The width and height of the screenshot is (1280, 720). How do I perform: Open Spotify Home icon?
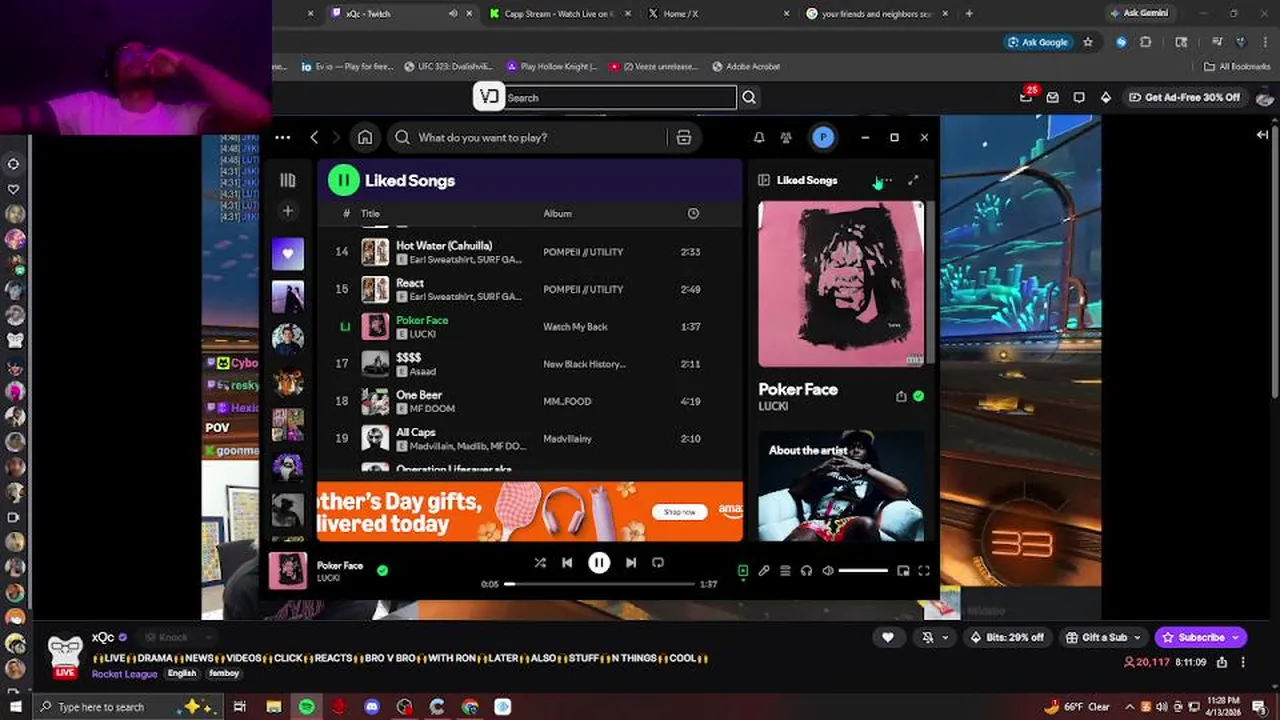point(365,137)
